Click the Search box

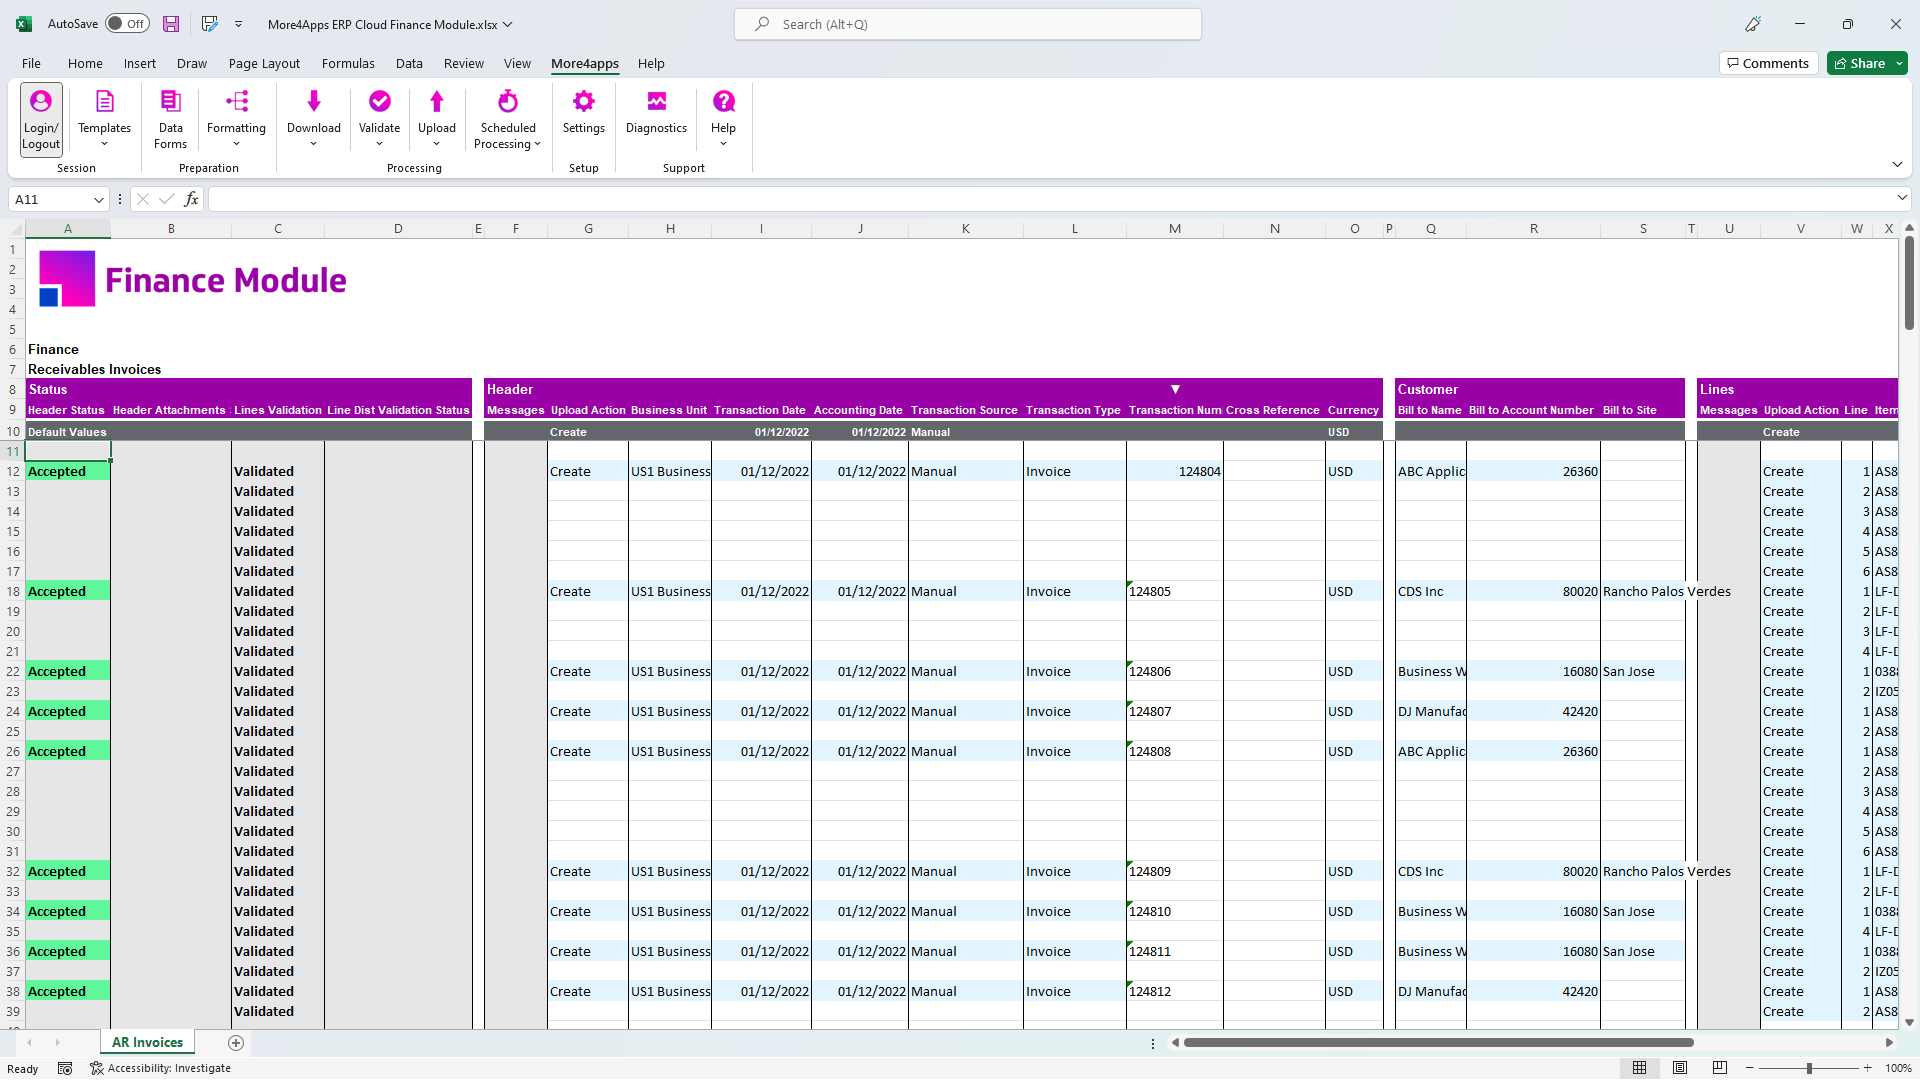pos(967,24)
